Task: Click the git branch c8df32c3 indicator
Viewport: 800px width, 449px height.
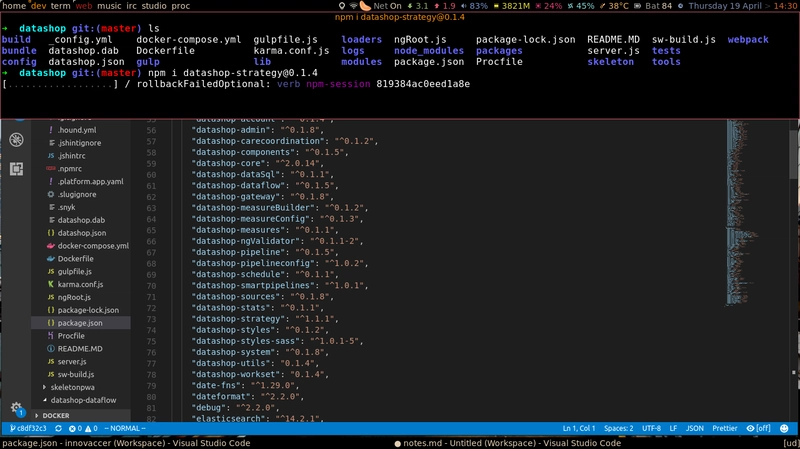Action: (x=28, y=429)
